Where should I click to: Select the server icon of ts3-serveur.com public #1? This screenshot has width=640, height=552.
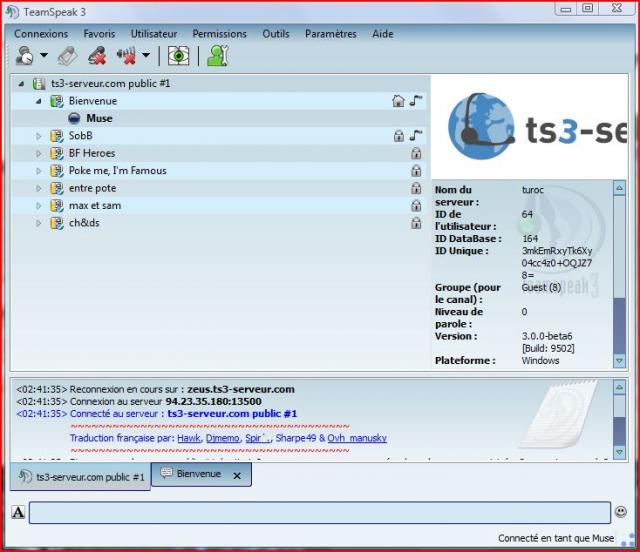click(39, 84)
